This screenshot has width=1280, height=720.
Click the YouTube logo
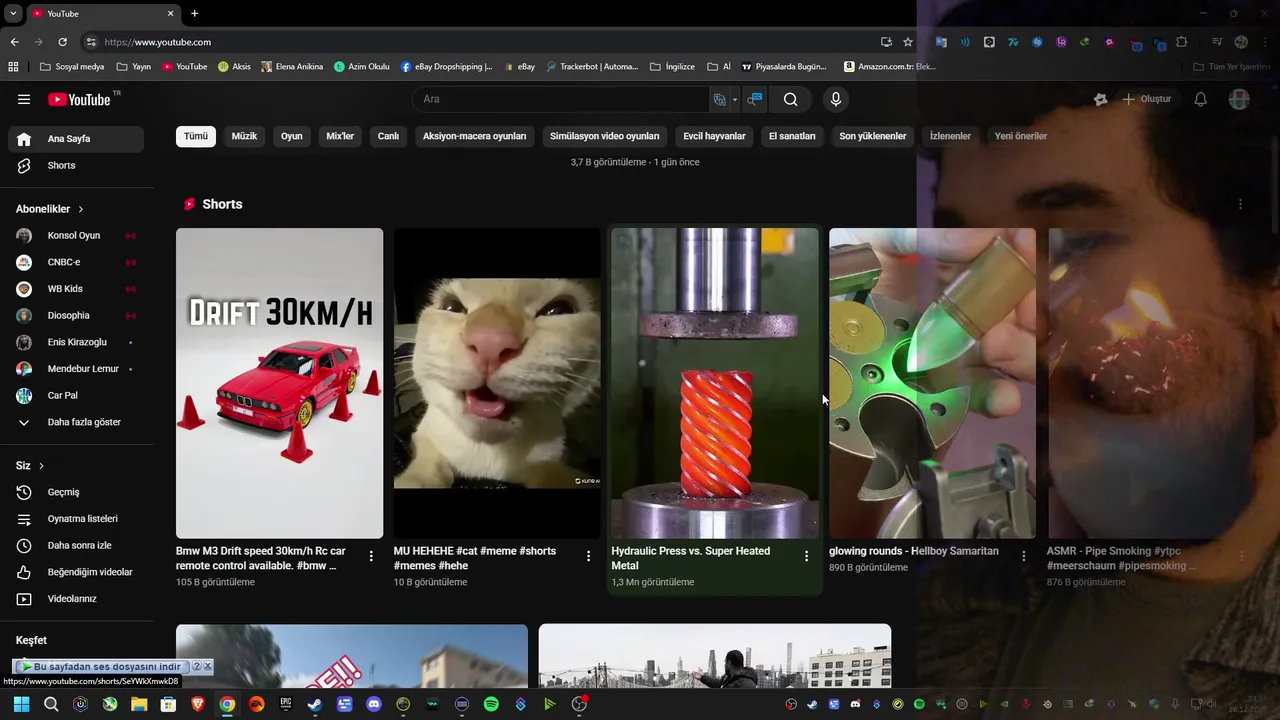point(79,99)
